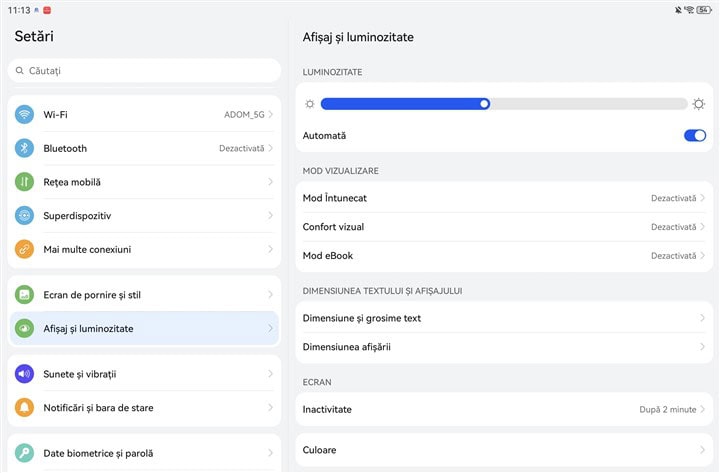720x473 pixels.
Task: Expand Bluetooth row chevron
Action: (270, 148)
